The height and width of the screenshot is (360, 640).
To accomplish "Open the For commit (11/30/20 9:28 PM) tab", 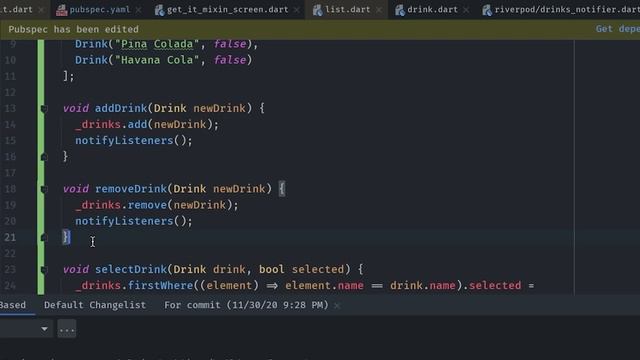I will point(246,305).
